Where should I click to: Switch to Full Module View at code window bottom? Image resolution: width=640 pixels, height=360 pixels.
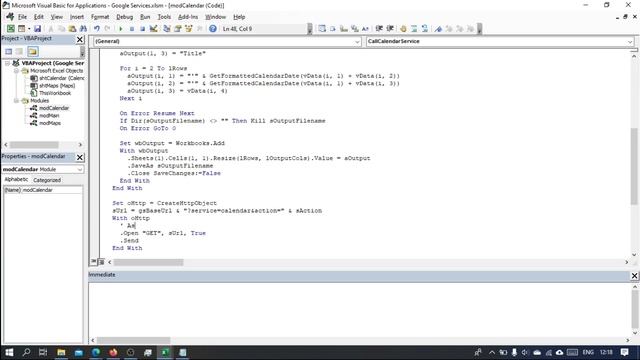101,262
